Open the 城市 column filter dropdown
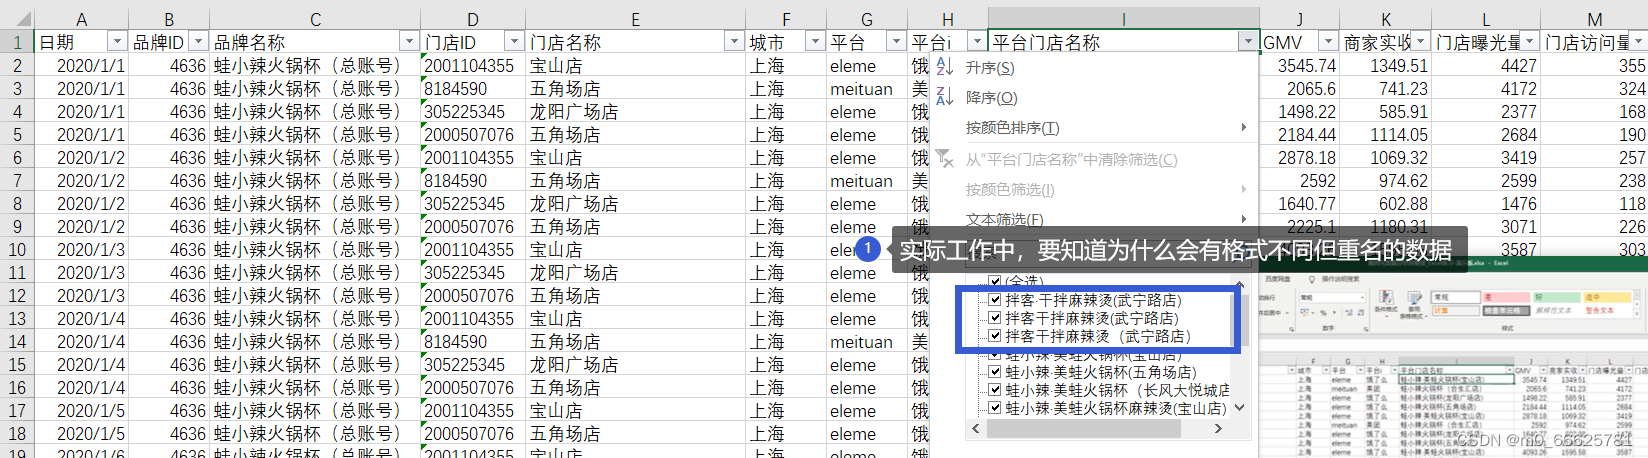1648x458 pixels. point(814,42)
